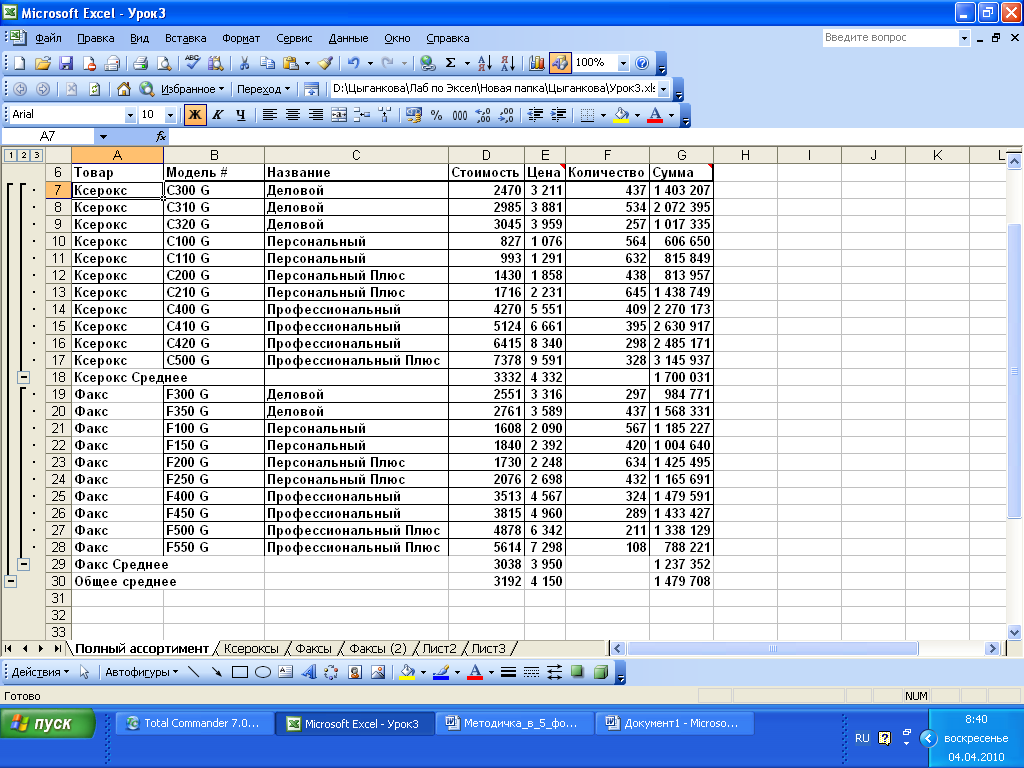Open Microsoft Excel Help icon

(642, 63)
